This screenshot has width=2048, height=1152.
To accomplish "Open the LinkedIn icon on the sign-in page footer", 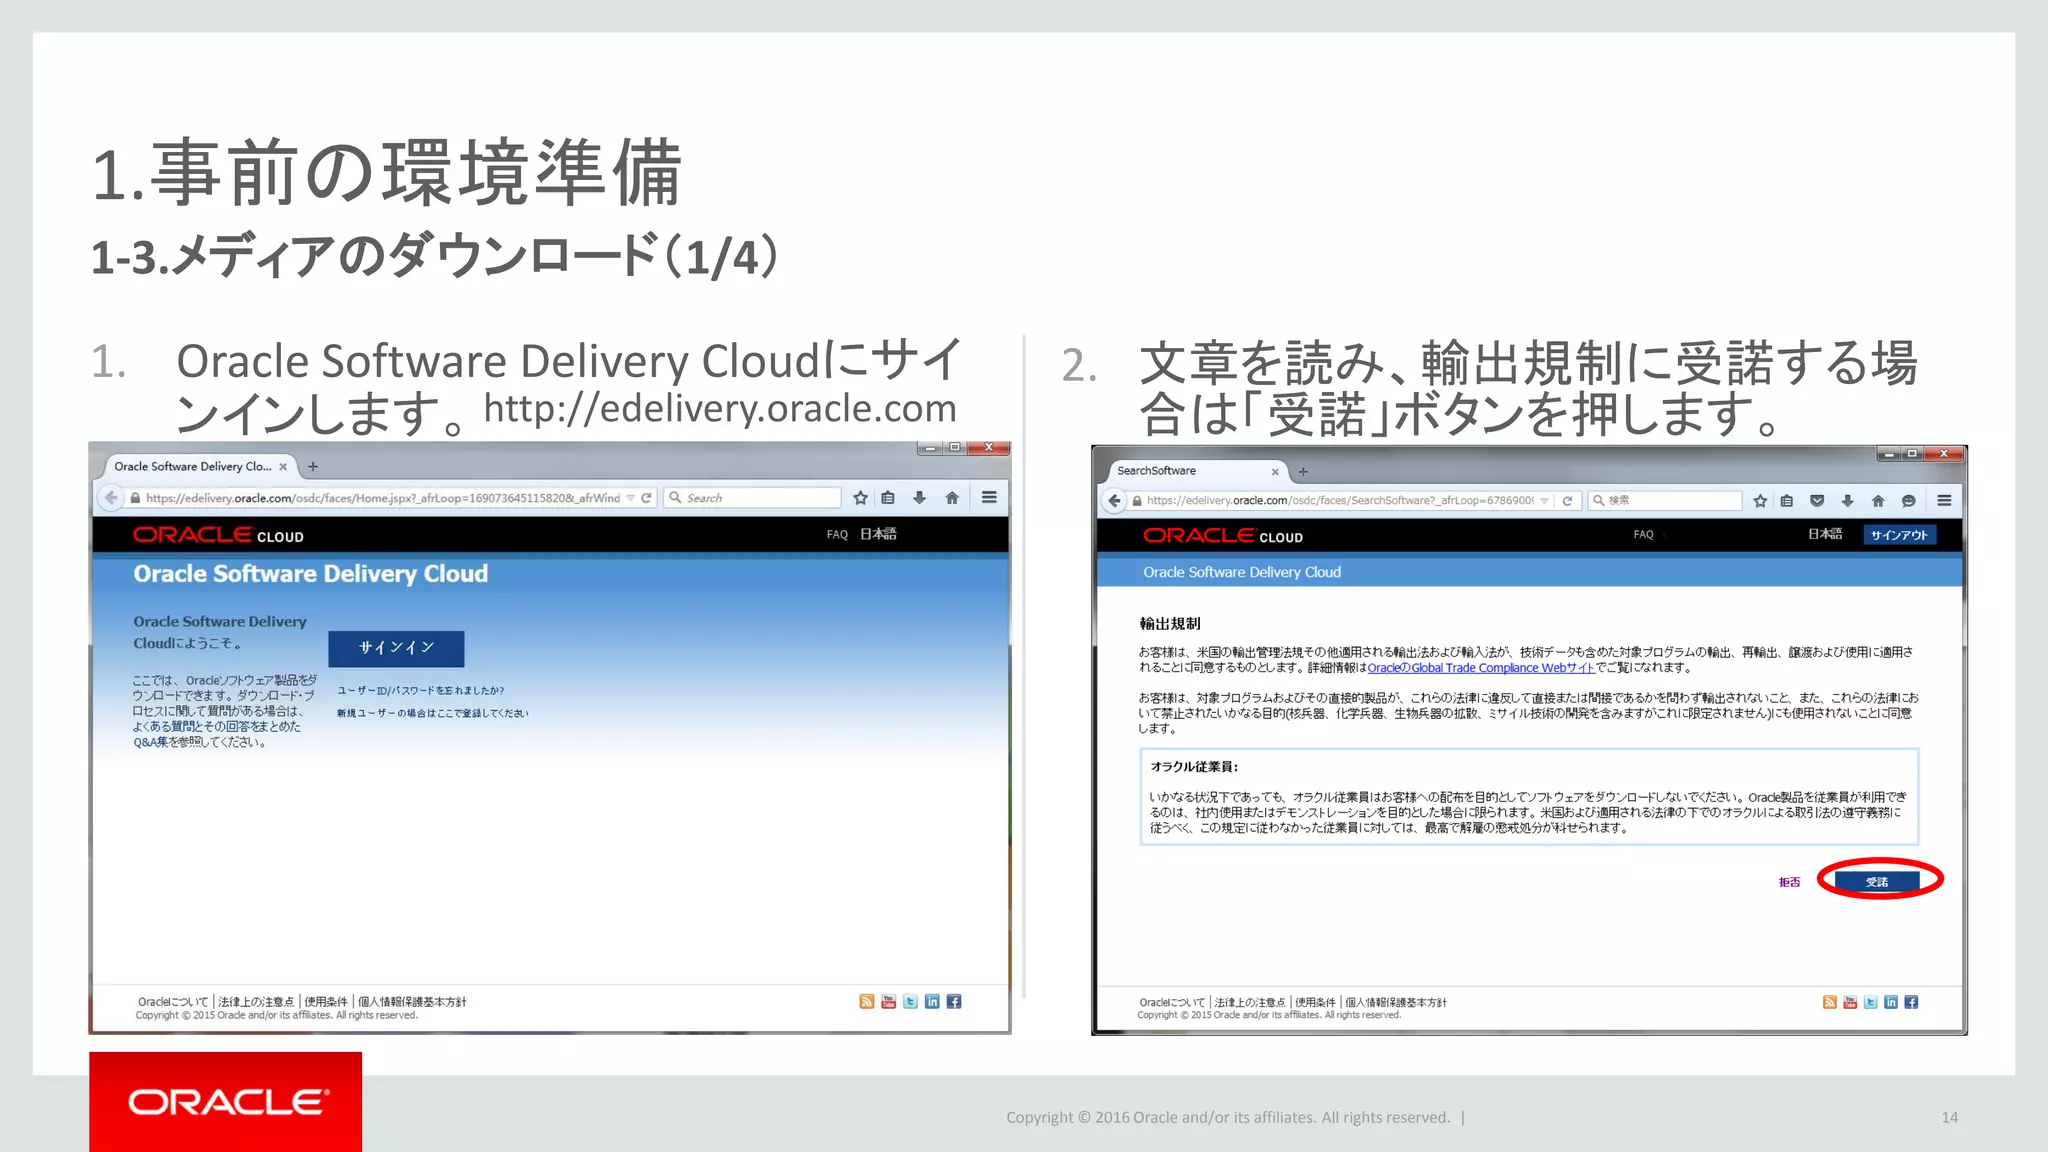I will click(932, 1001).
